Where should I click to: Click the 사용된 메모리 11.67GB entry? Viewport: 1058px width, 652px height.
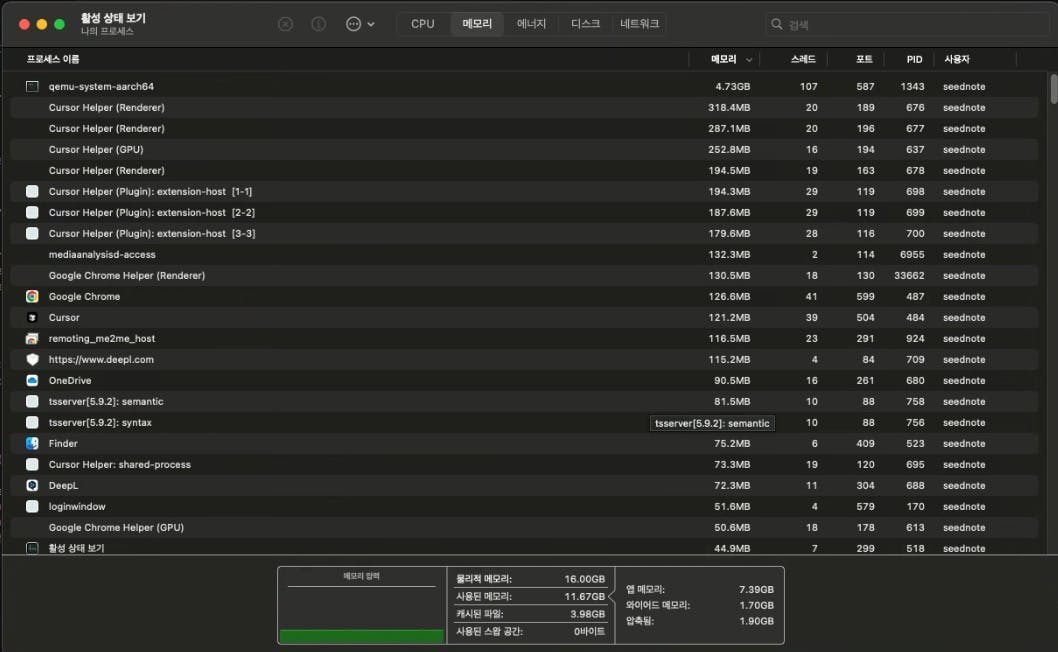(530, 597)
